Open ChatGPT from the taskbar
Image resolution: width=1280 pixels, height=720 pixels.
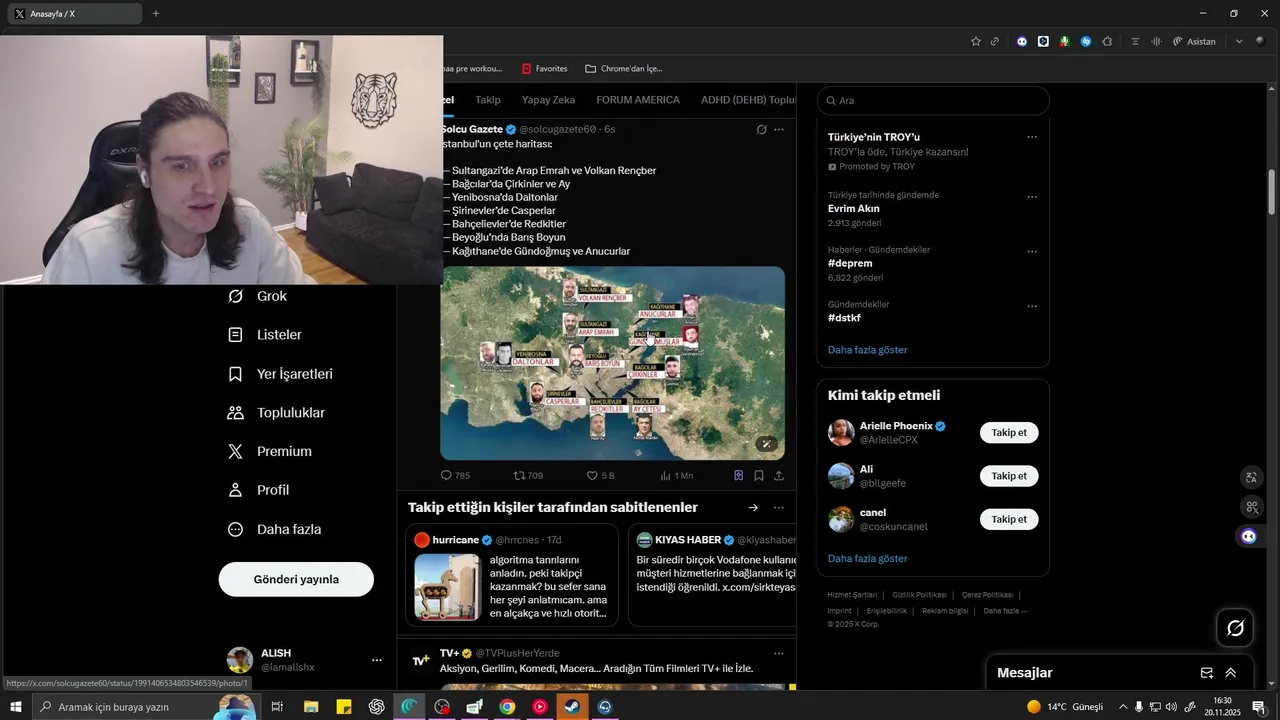click(x=376, y=707)
